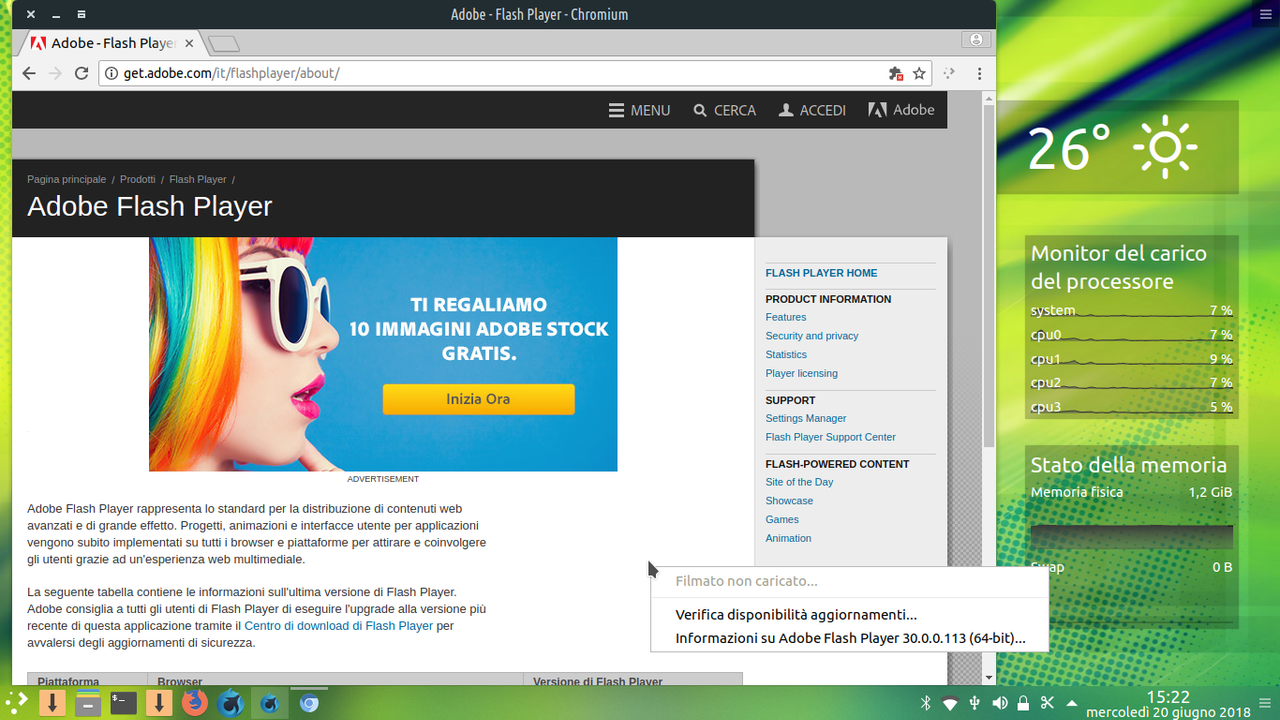This screenshot has height=720, width=1280.
Task: Reload the Flash Player page
Action: (82, 73)
